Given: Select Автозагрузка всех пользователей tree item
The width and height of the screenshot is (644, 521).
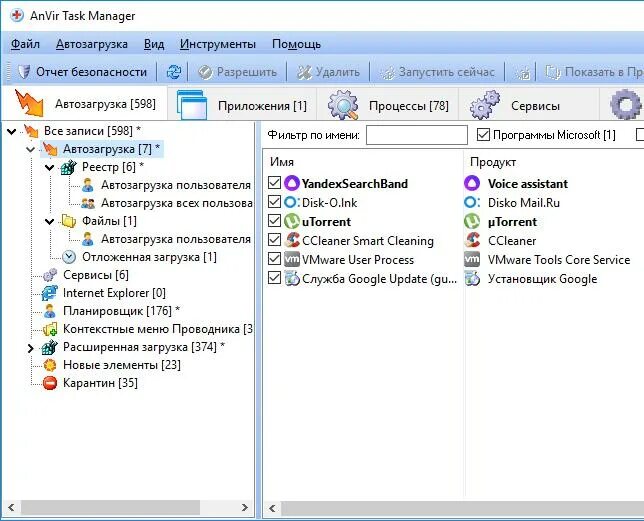Looking at the screenshot, I should coord(177,203).
